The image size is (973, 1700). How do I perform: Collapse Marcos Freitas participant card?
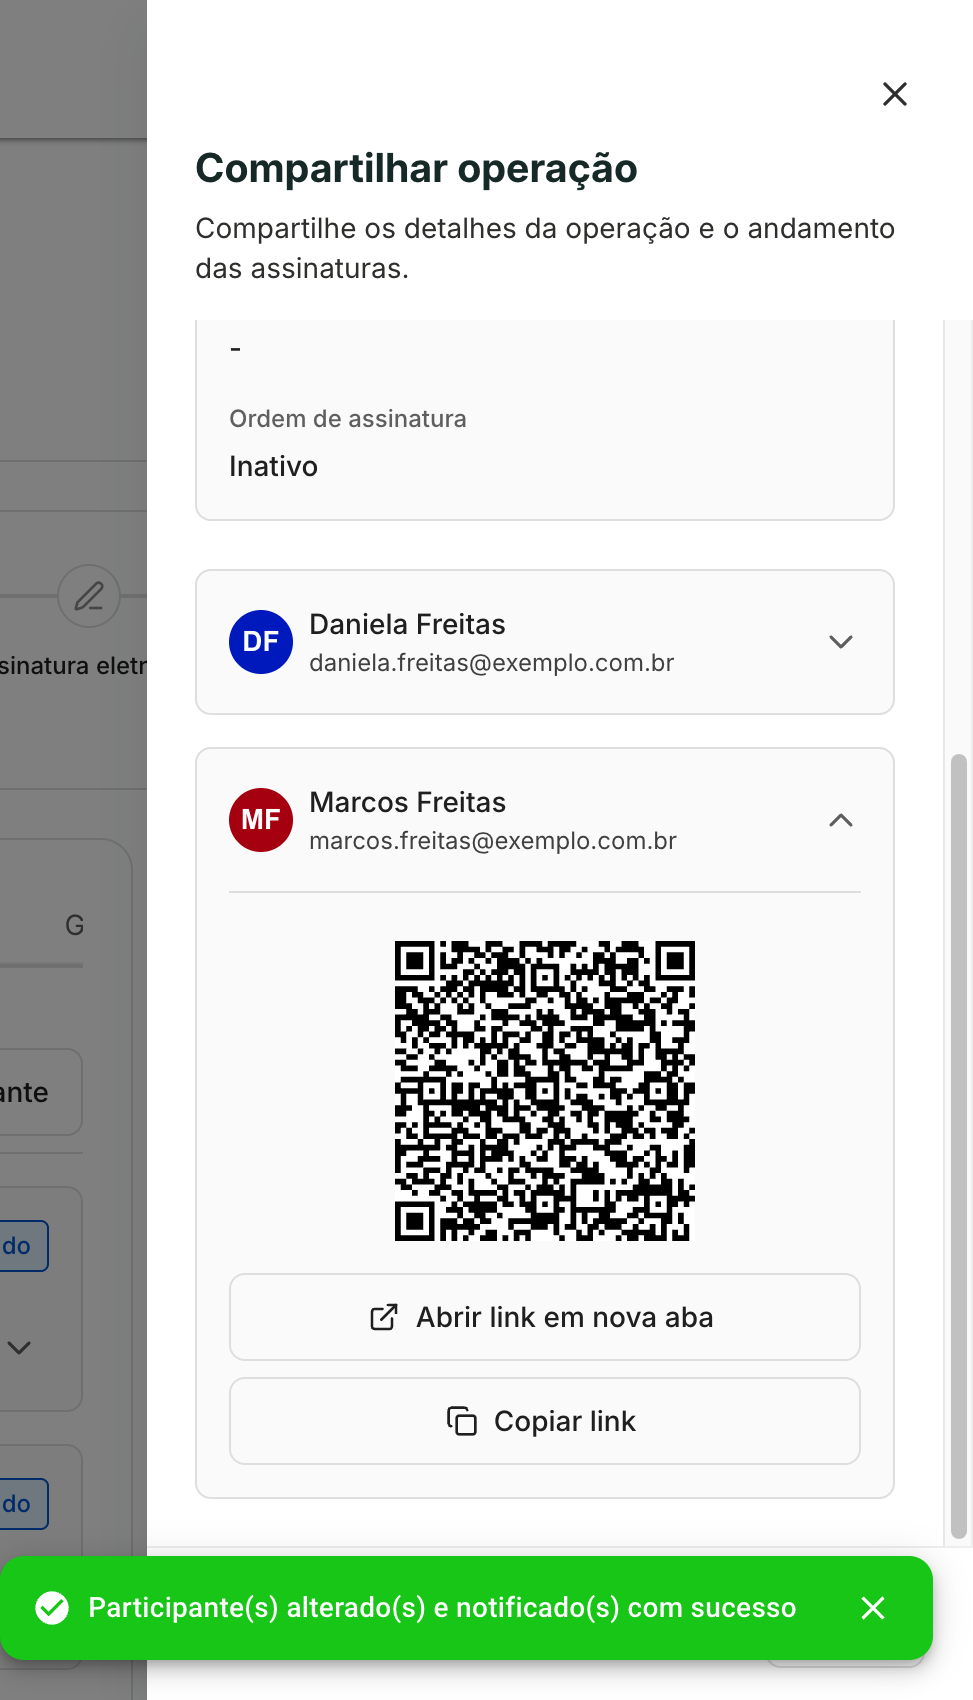click(x=841, y=820)
